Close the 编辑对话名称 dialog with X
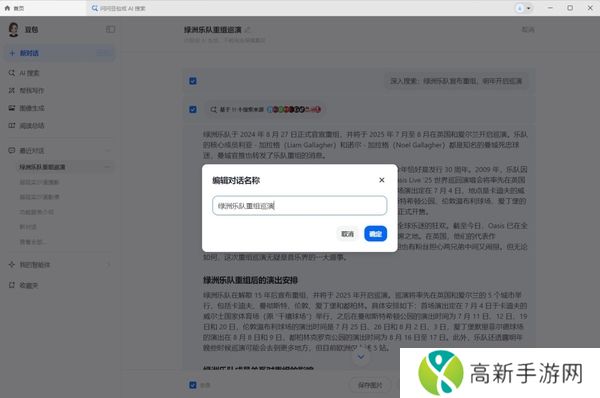The width and height of the screenshot is (600, 398). click(x=382, y=180)
